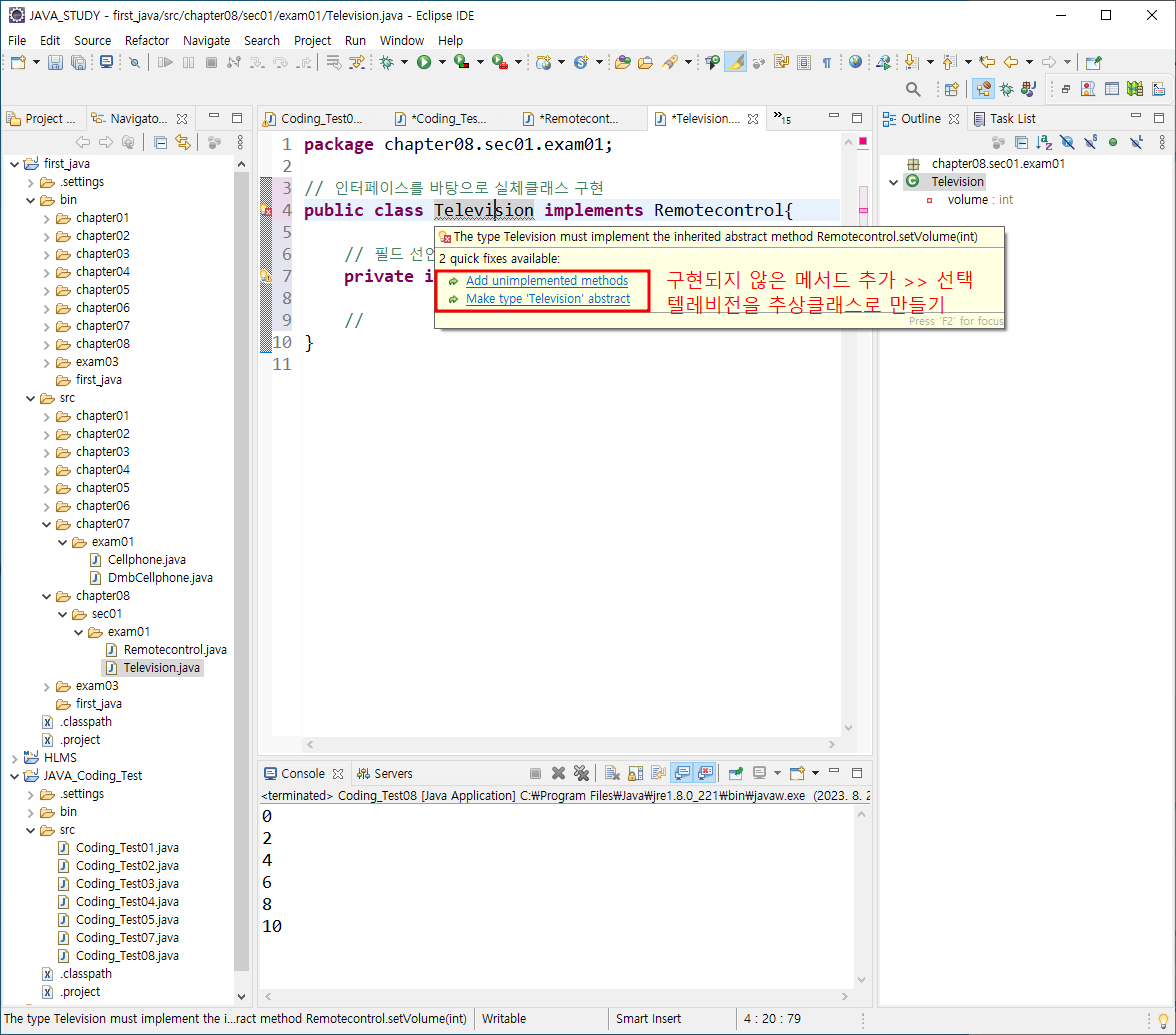1176x1035 pixels.
Task: Click the Save toolbar icon
Action: pos(55,63)
